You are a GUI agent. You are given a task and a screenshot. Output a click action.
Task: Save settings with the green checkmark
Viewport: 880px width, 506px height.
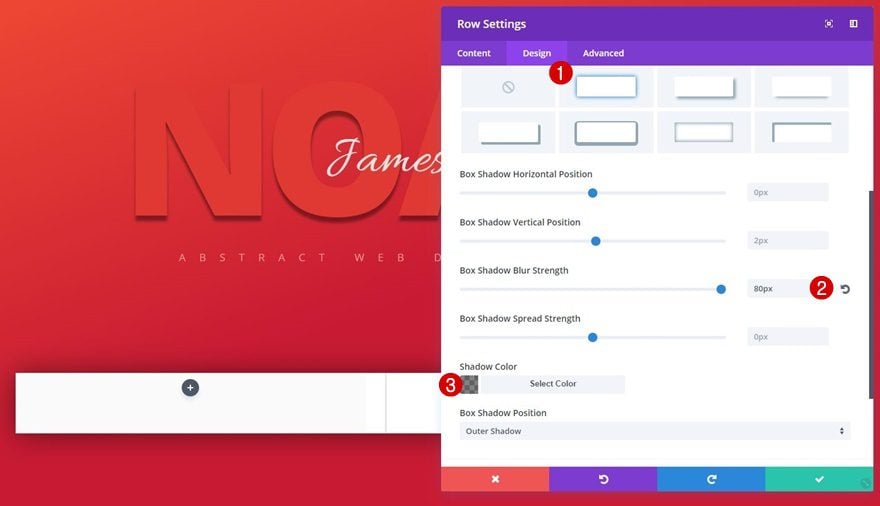(819, 479)
